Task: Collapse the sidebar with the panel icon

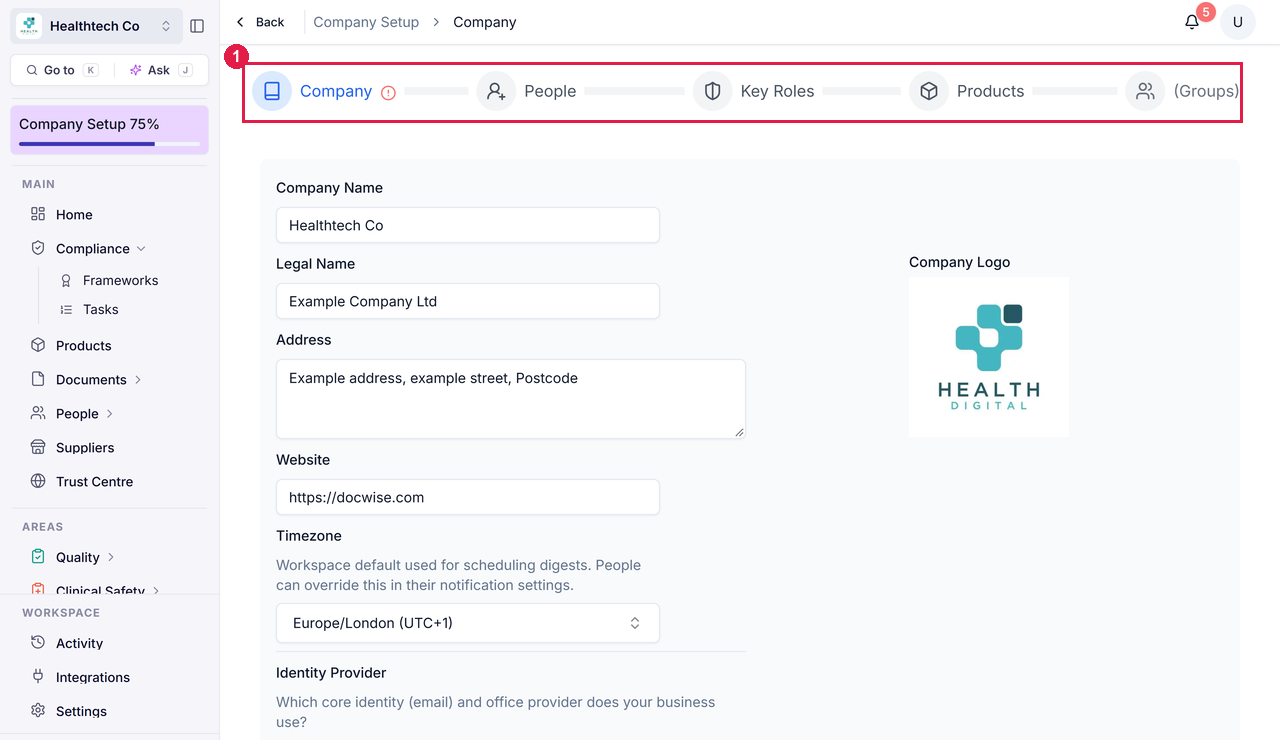Action: coord(197,26)
